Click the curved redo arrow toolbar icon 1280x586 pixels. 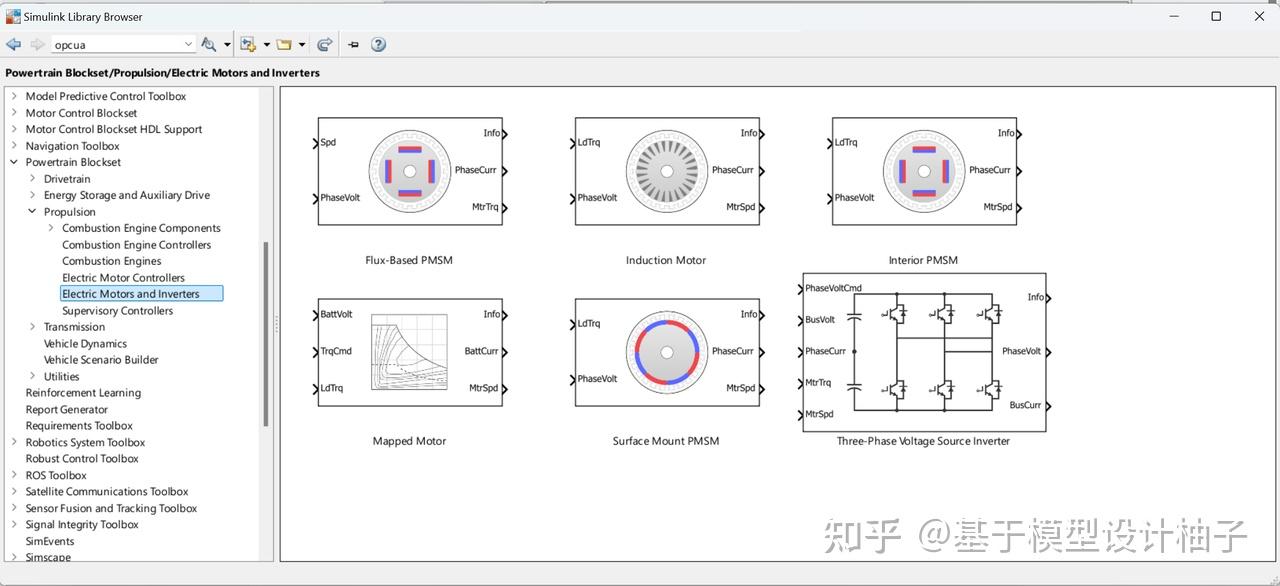[x=324, y=44]
